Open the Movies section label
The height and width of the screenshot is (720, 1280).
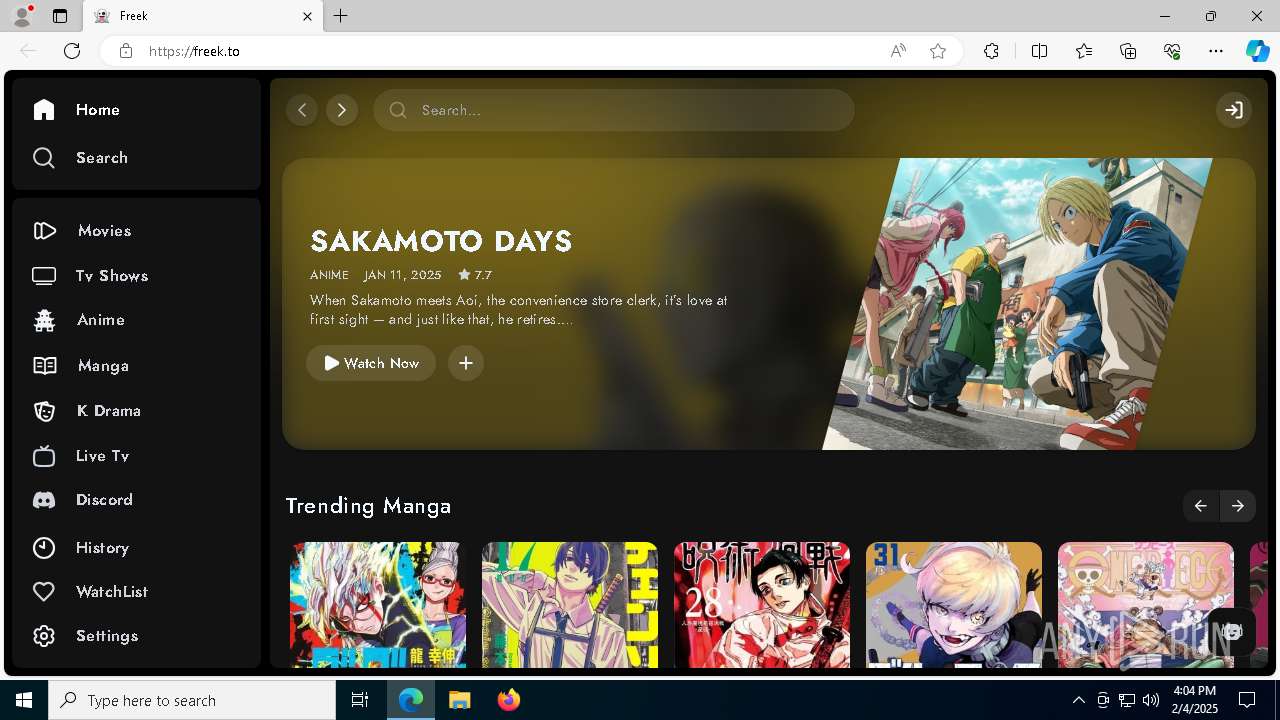tap(105, 231)
